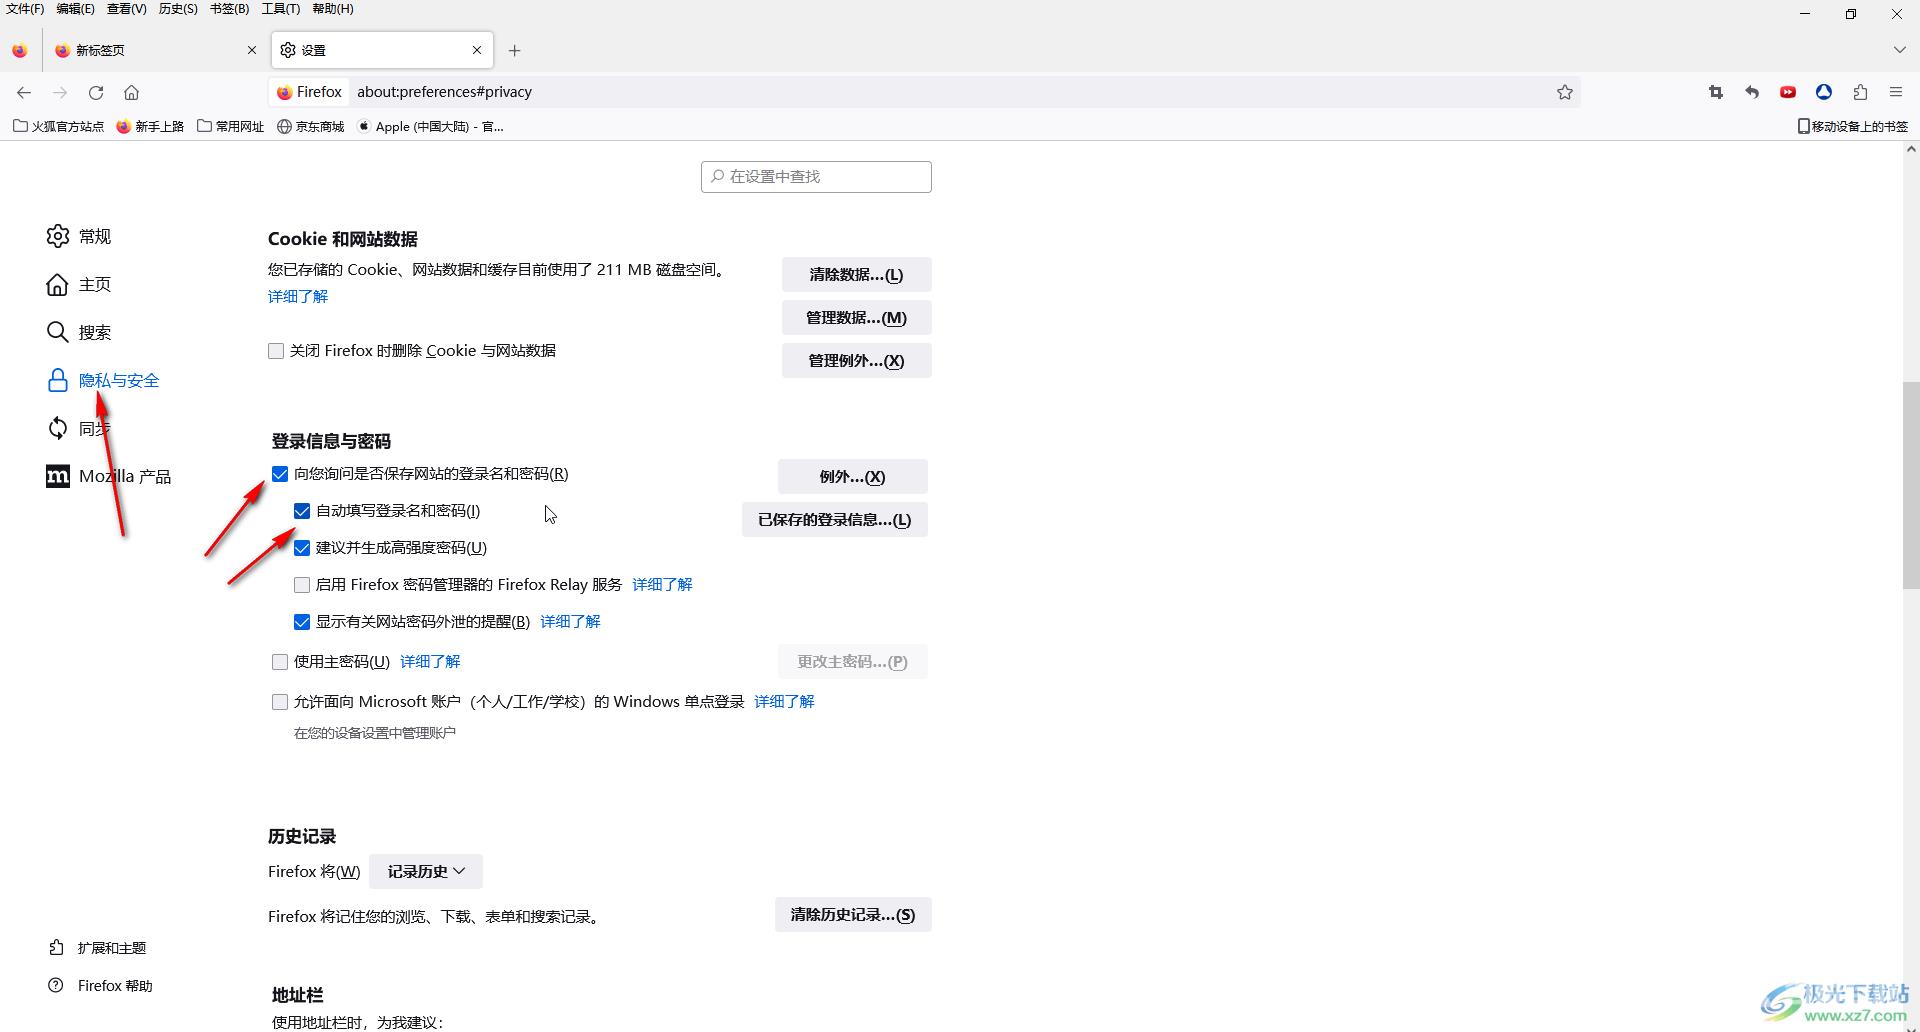The width and height of the screenshot is (1920, 1032).
Task: Open 常规 settings category
Action: point(79,236)
